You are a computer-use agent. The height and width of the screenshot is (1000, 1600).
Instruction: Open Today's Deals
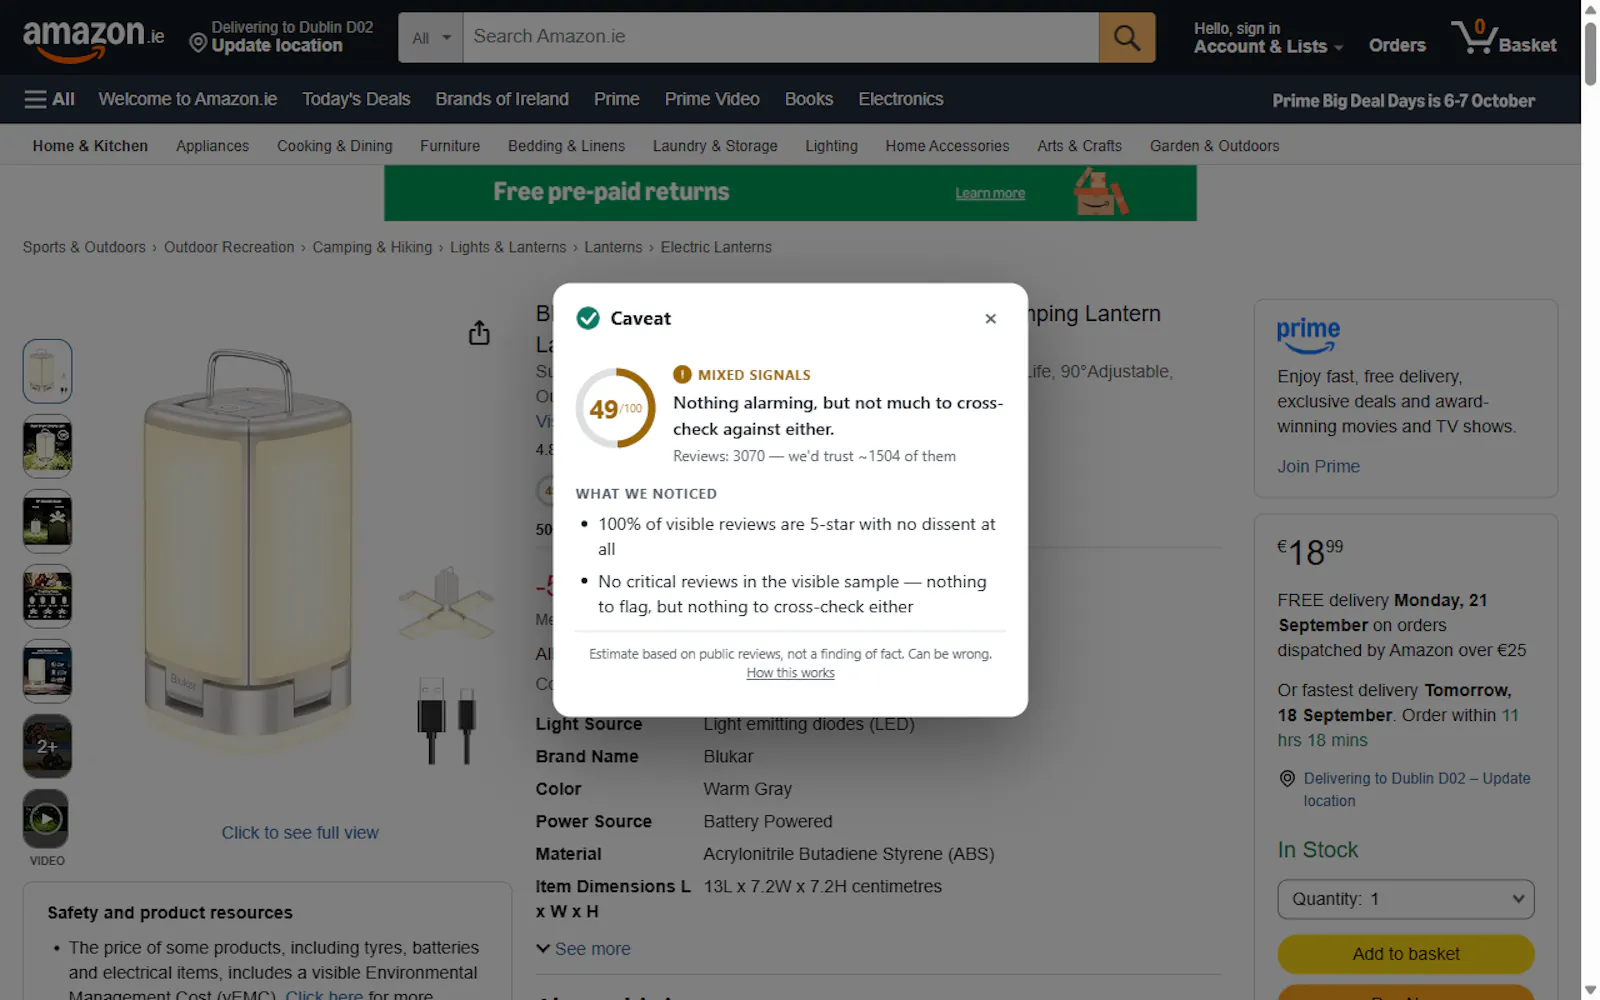coord(356,99)
